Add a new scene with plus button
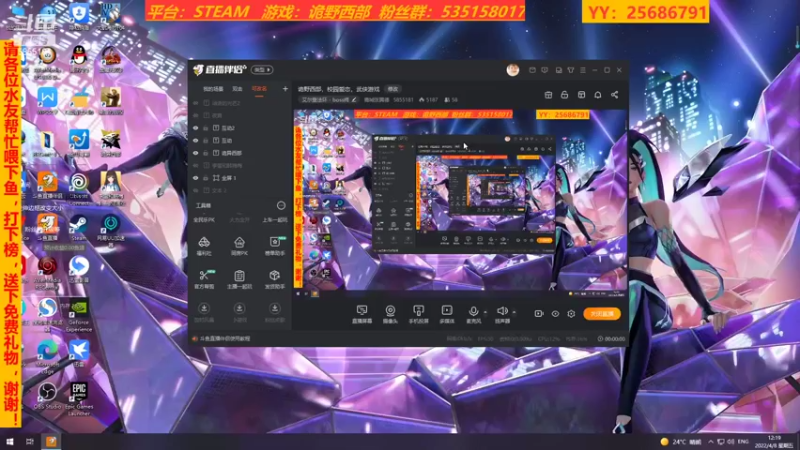800x450 pixels. 285,89
